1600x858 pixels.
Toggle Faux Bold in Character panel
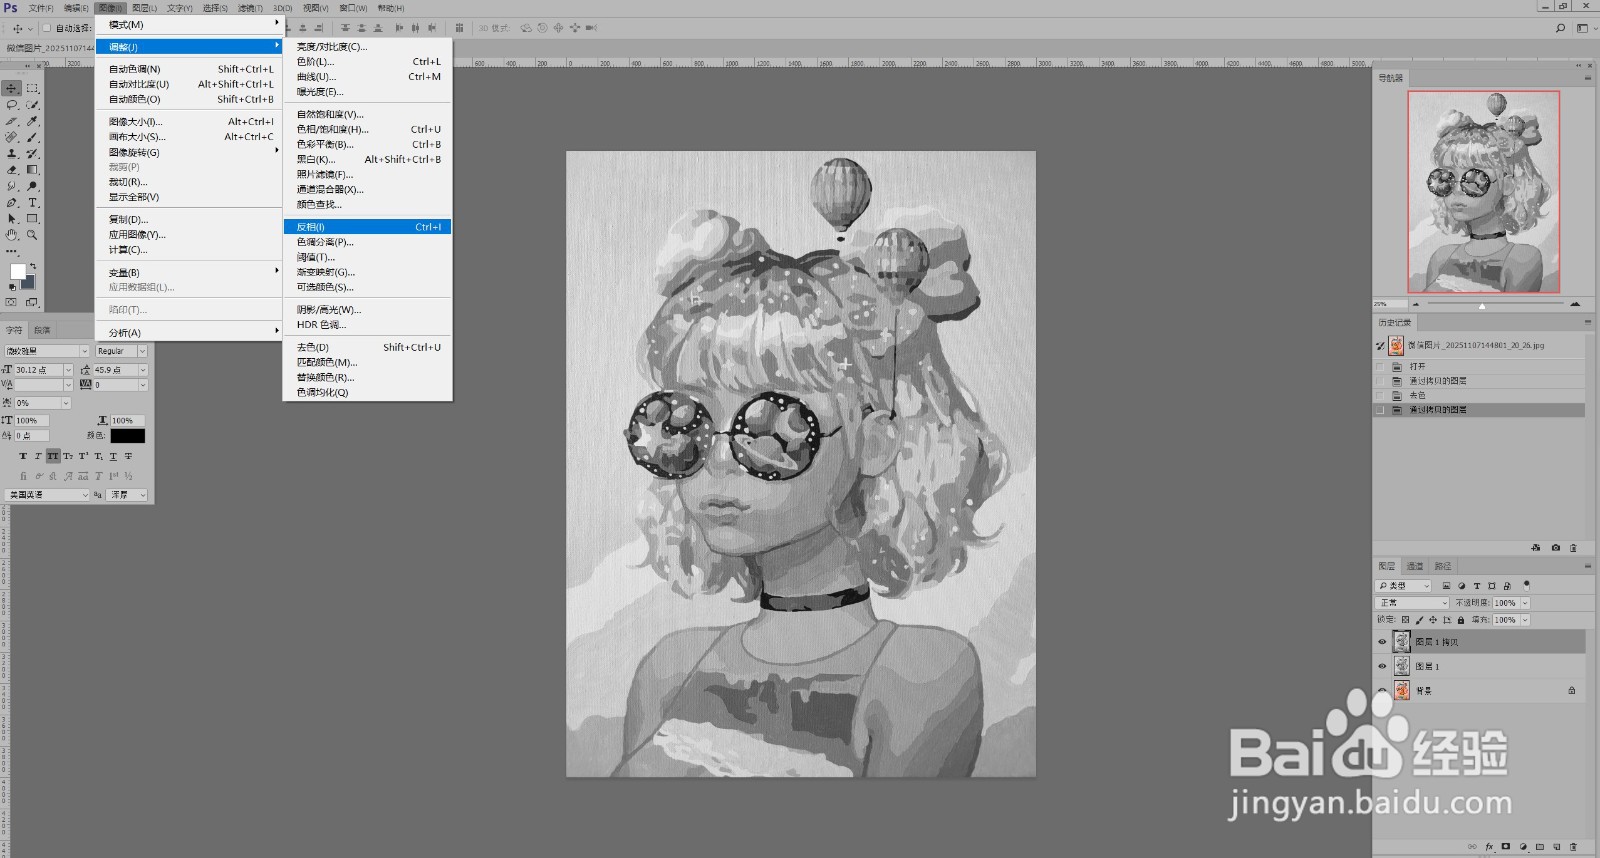click(x=23, y=456)
